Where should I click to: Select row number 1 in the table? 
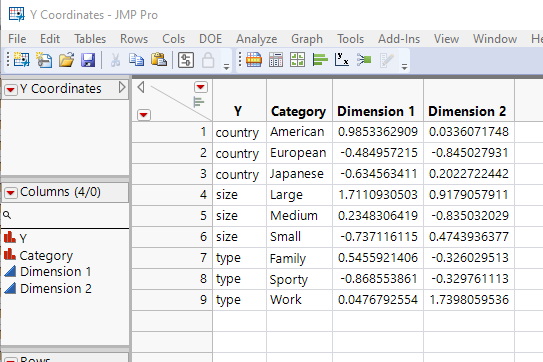tap(172, 132)
